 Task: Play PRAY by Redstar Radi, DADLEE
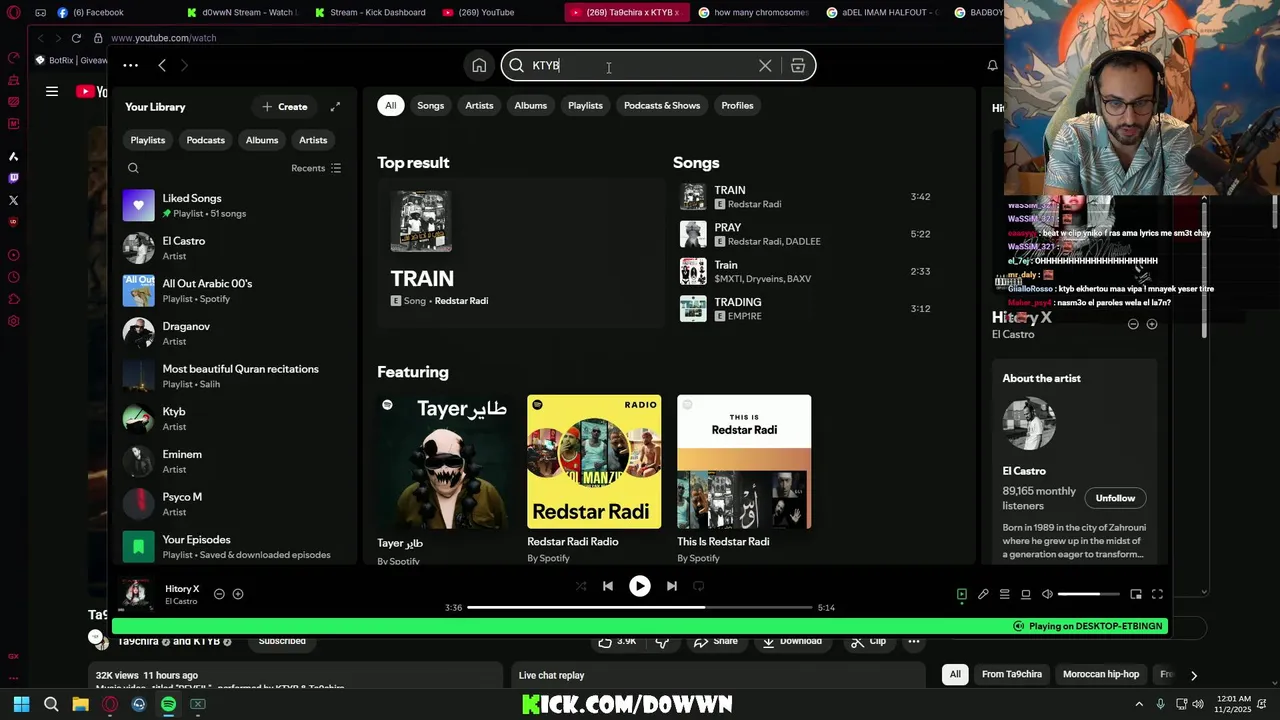point(808,234)
